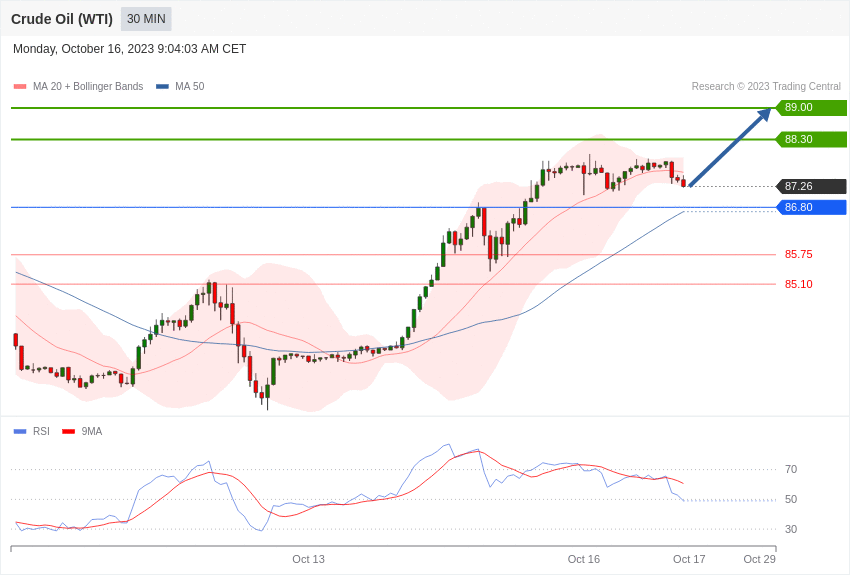Toggle the MA 20 + Bollinger Bands legend swatch
Viewport: 850px width, 576px height.
tap(20, 87)
